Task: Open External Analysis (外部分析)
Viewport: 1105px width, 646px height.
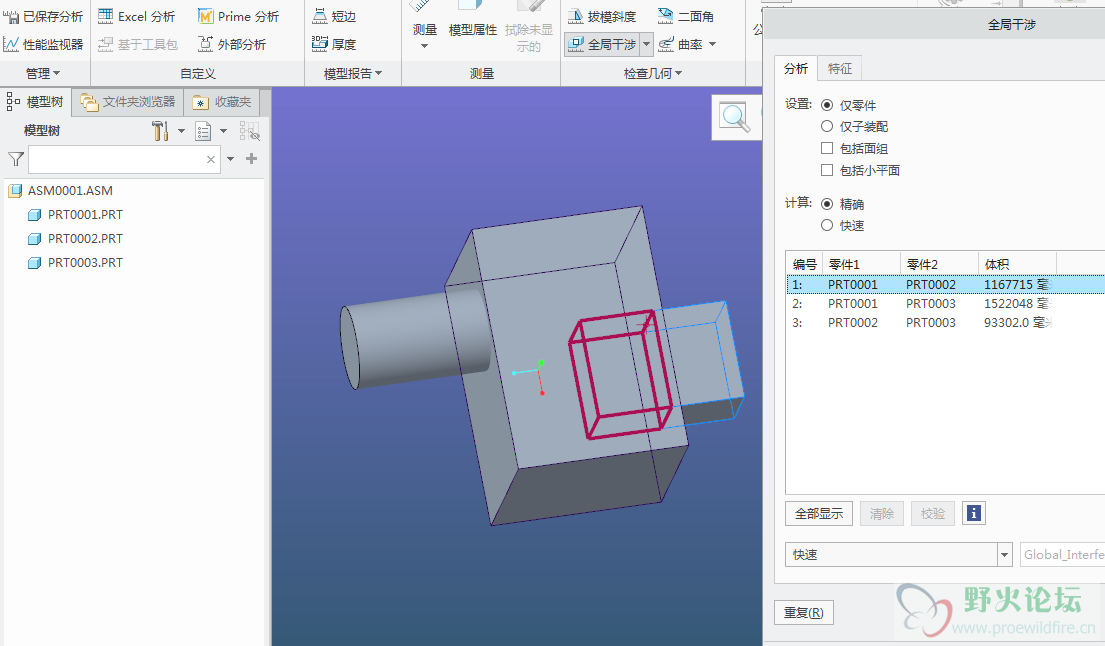Action: pos(232,44)
